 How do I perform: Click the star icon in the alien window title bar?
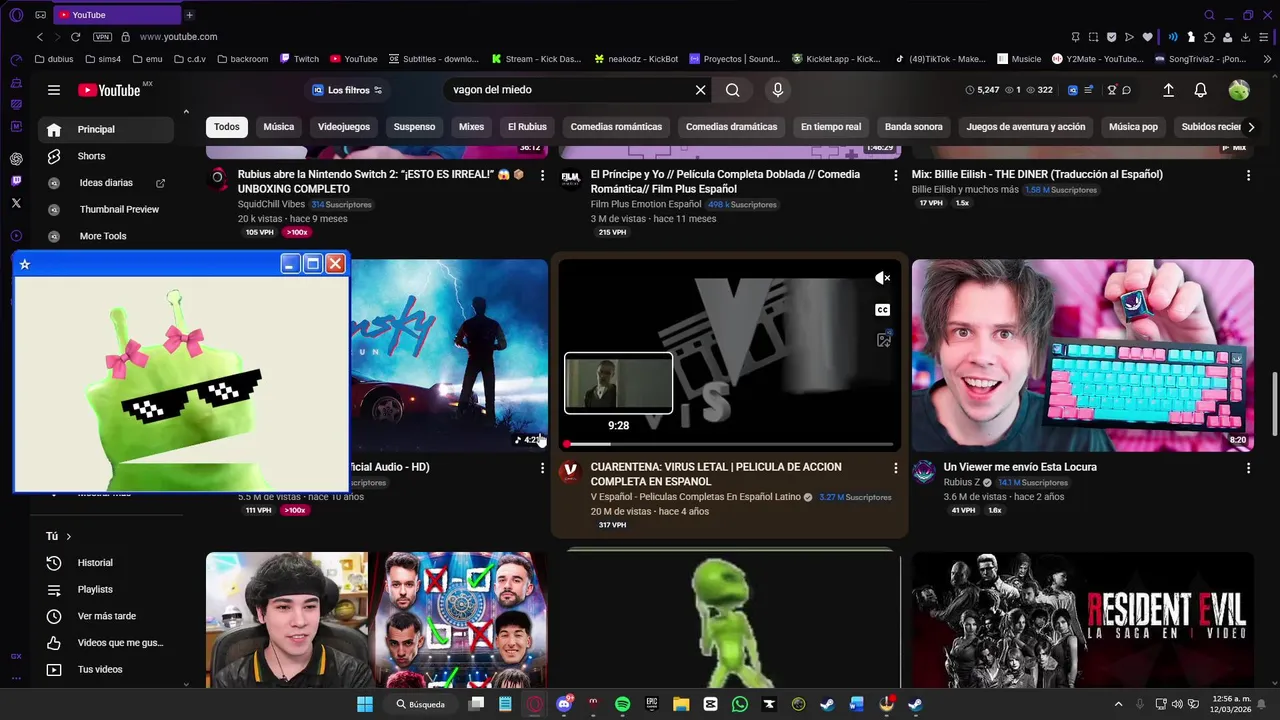(25, 264)
